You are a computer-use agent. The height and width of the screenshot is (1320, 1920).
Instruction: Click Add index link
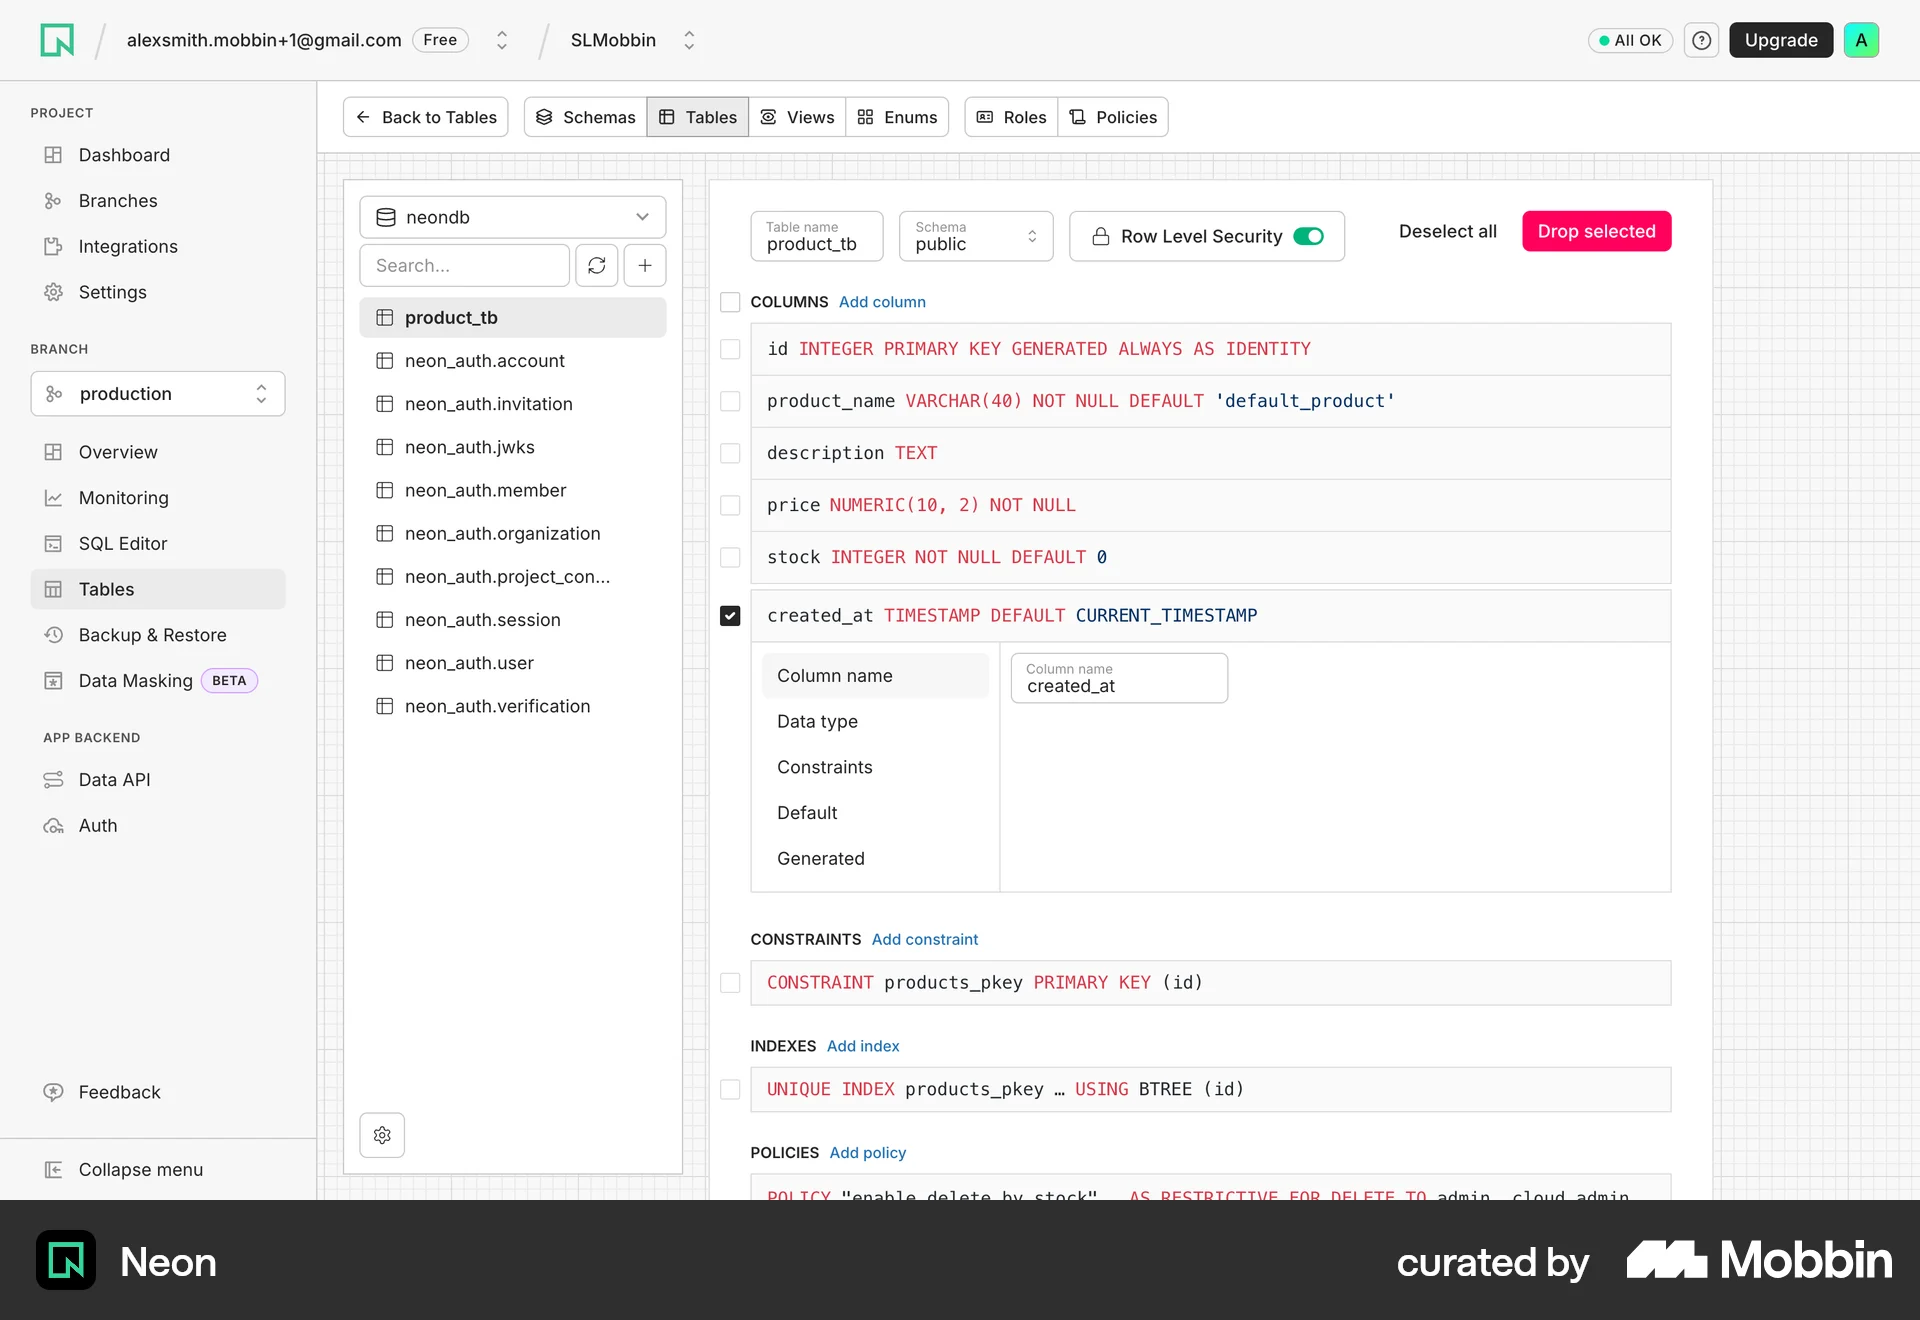(863, 1046)
